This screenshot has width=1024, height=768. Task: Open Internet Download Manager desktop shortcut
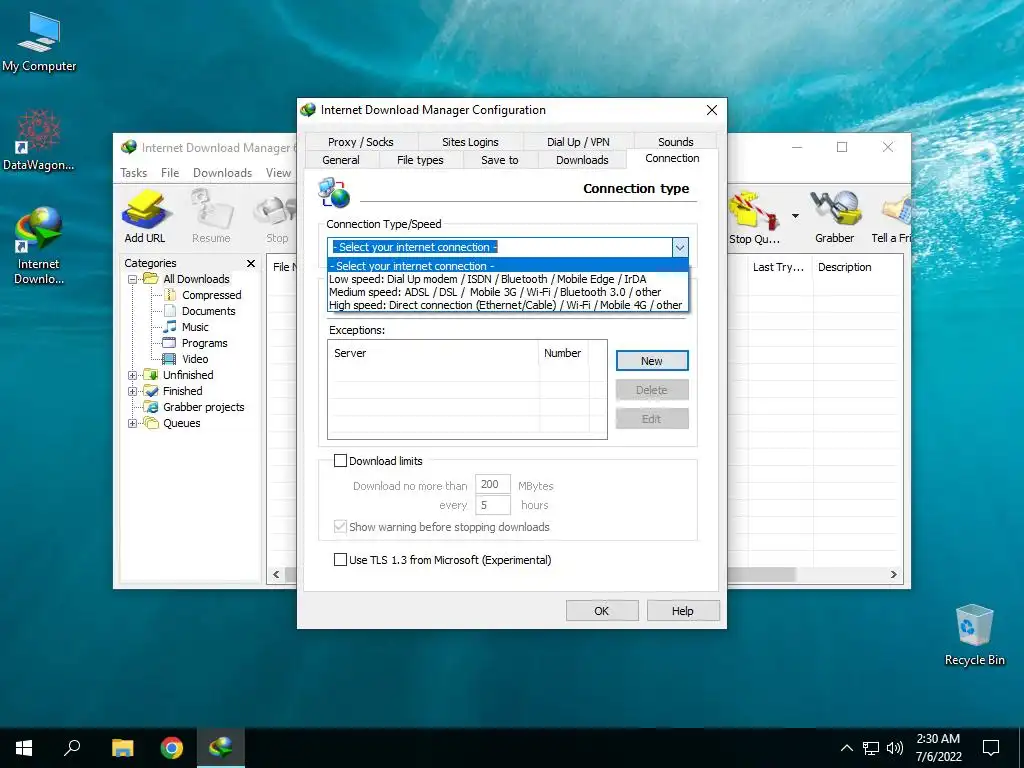pyautogui.click(x=39, y=246)
